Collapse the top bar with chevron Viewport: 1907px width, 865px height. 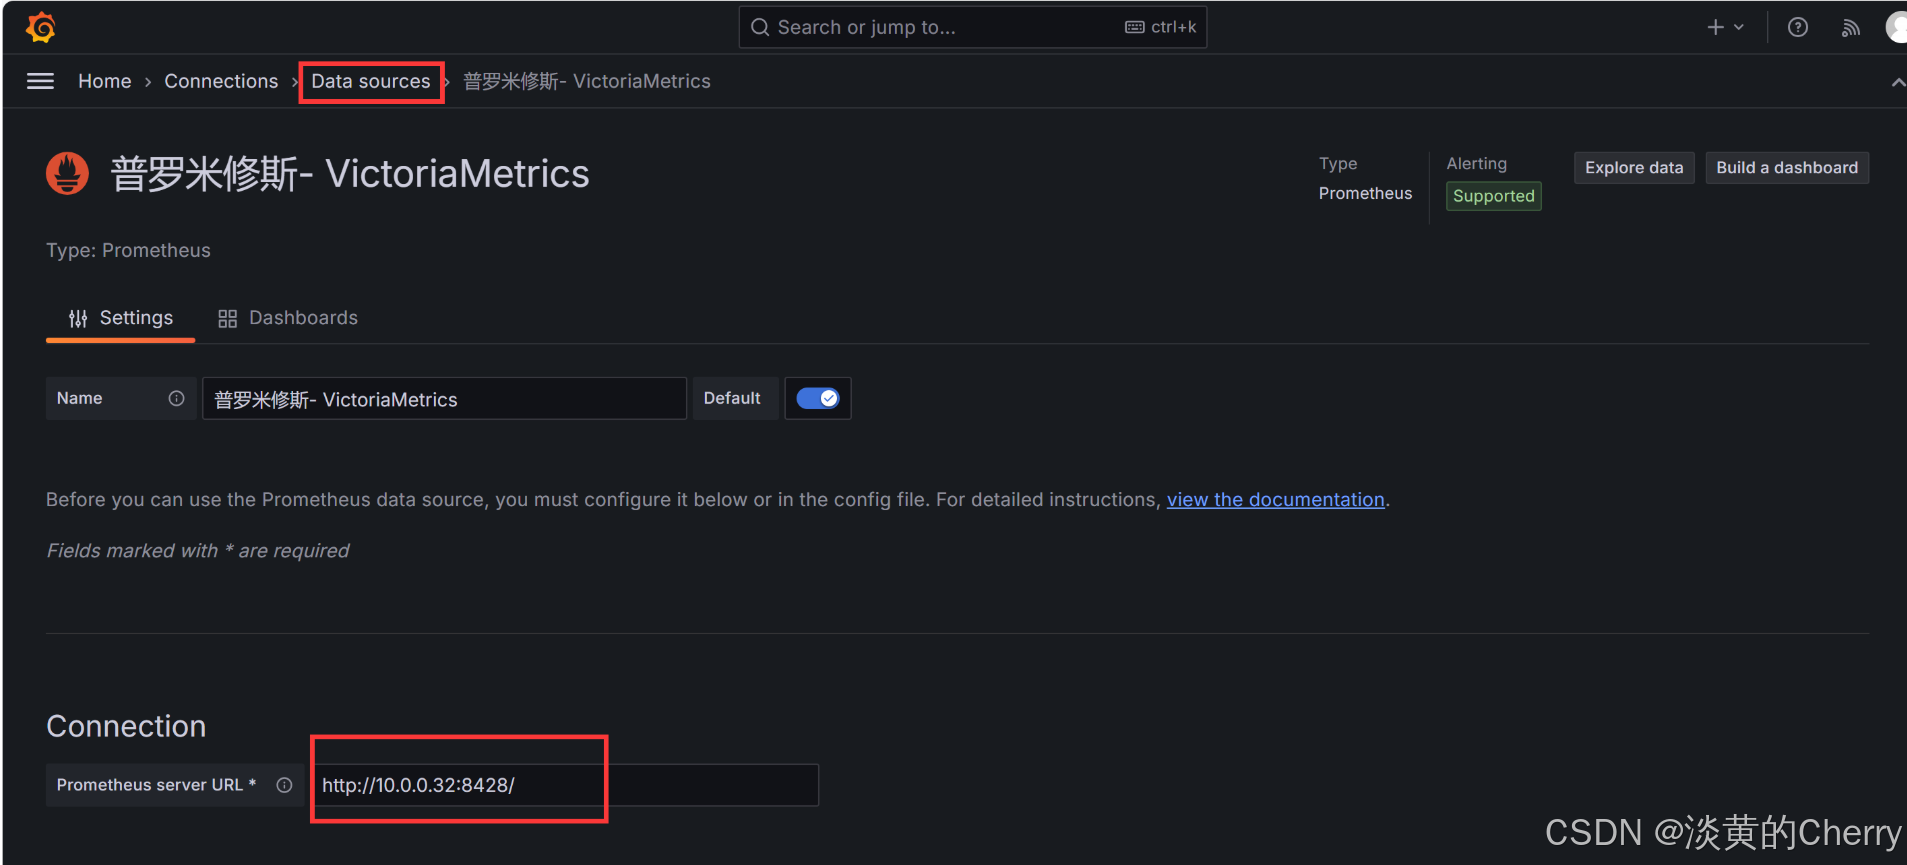coord(1897,82)
